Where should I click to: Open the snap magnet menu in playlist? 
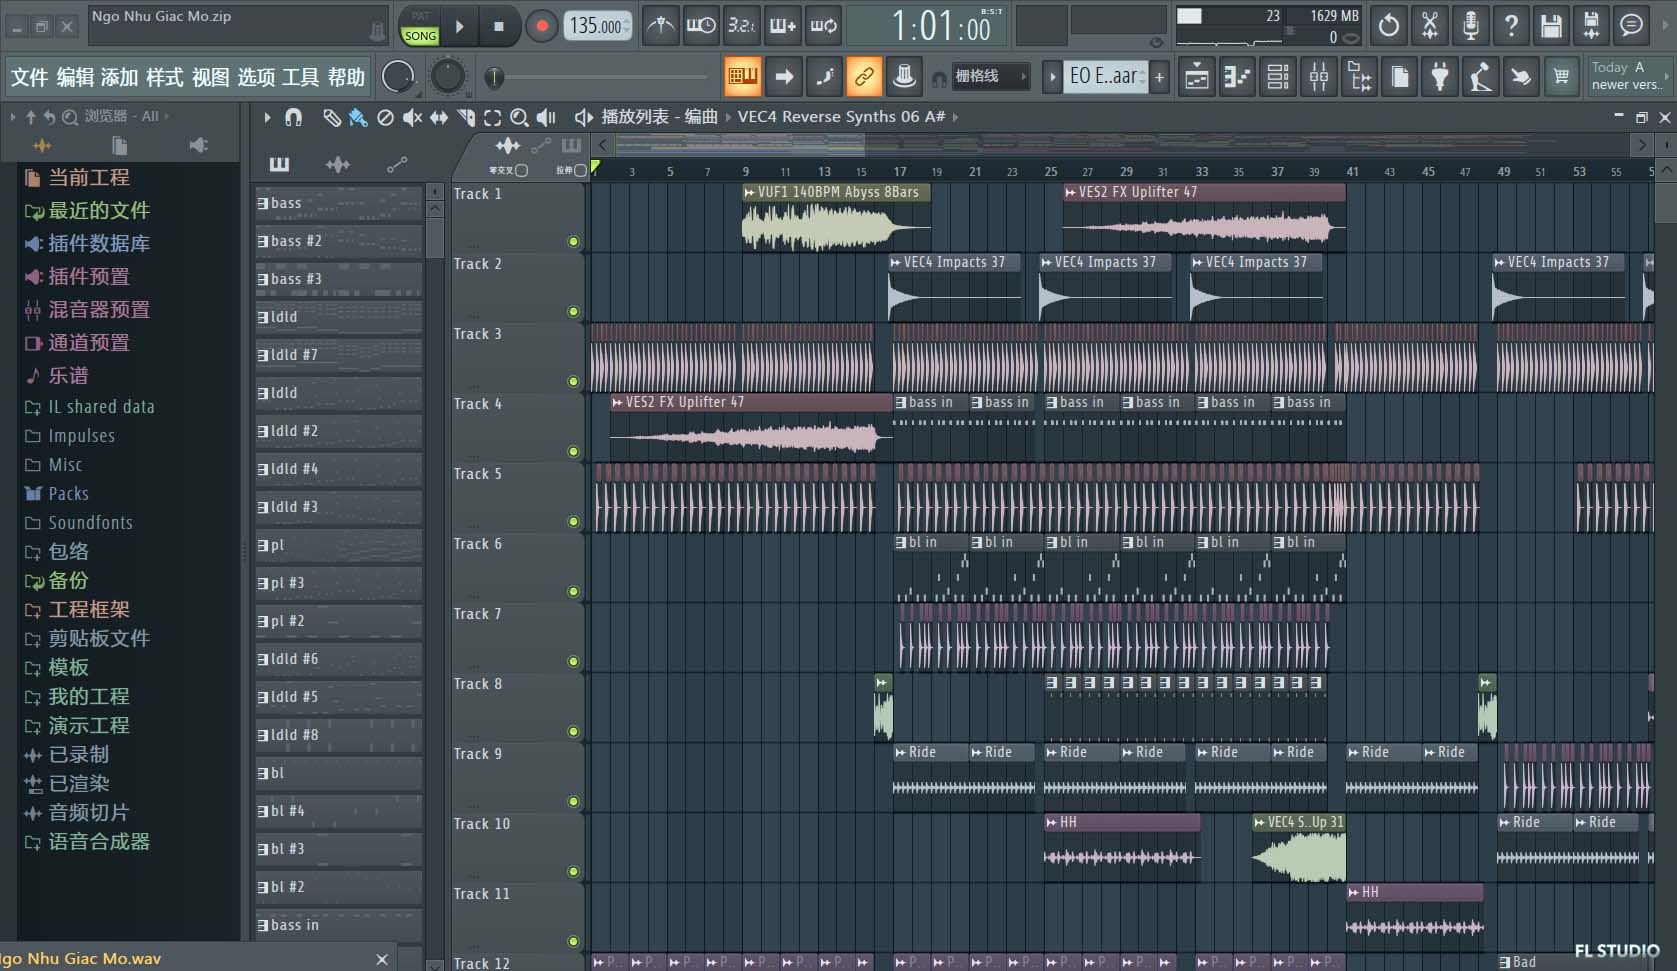click(x=293, y=117)
